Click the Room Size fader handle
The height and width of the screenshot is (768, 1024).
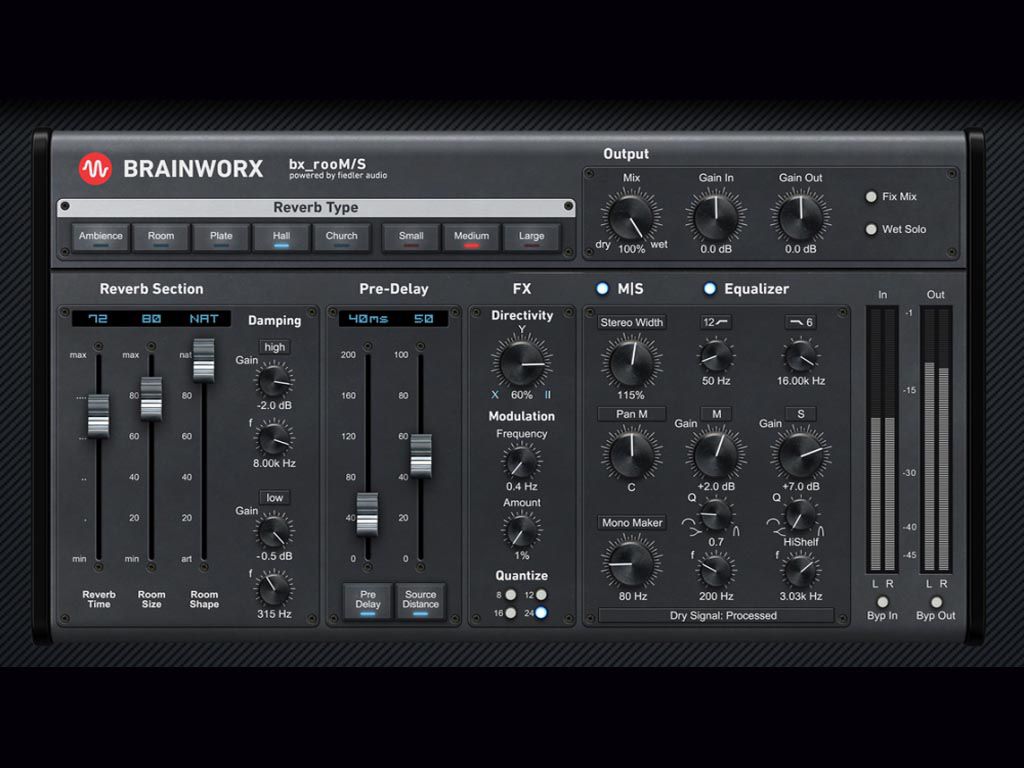pyautogui.click(x=151, y=398)
